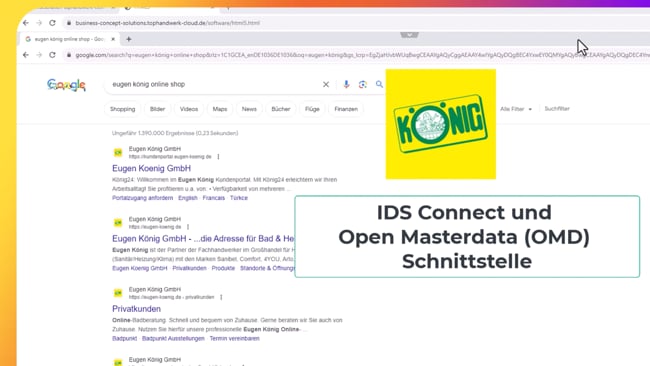Image resolution: width=650 pixels, height=366 pixels.
Task: Open three-dot menu of kundenportal result
Action: 218,157
